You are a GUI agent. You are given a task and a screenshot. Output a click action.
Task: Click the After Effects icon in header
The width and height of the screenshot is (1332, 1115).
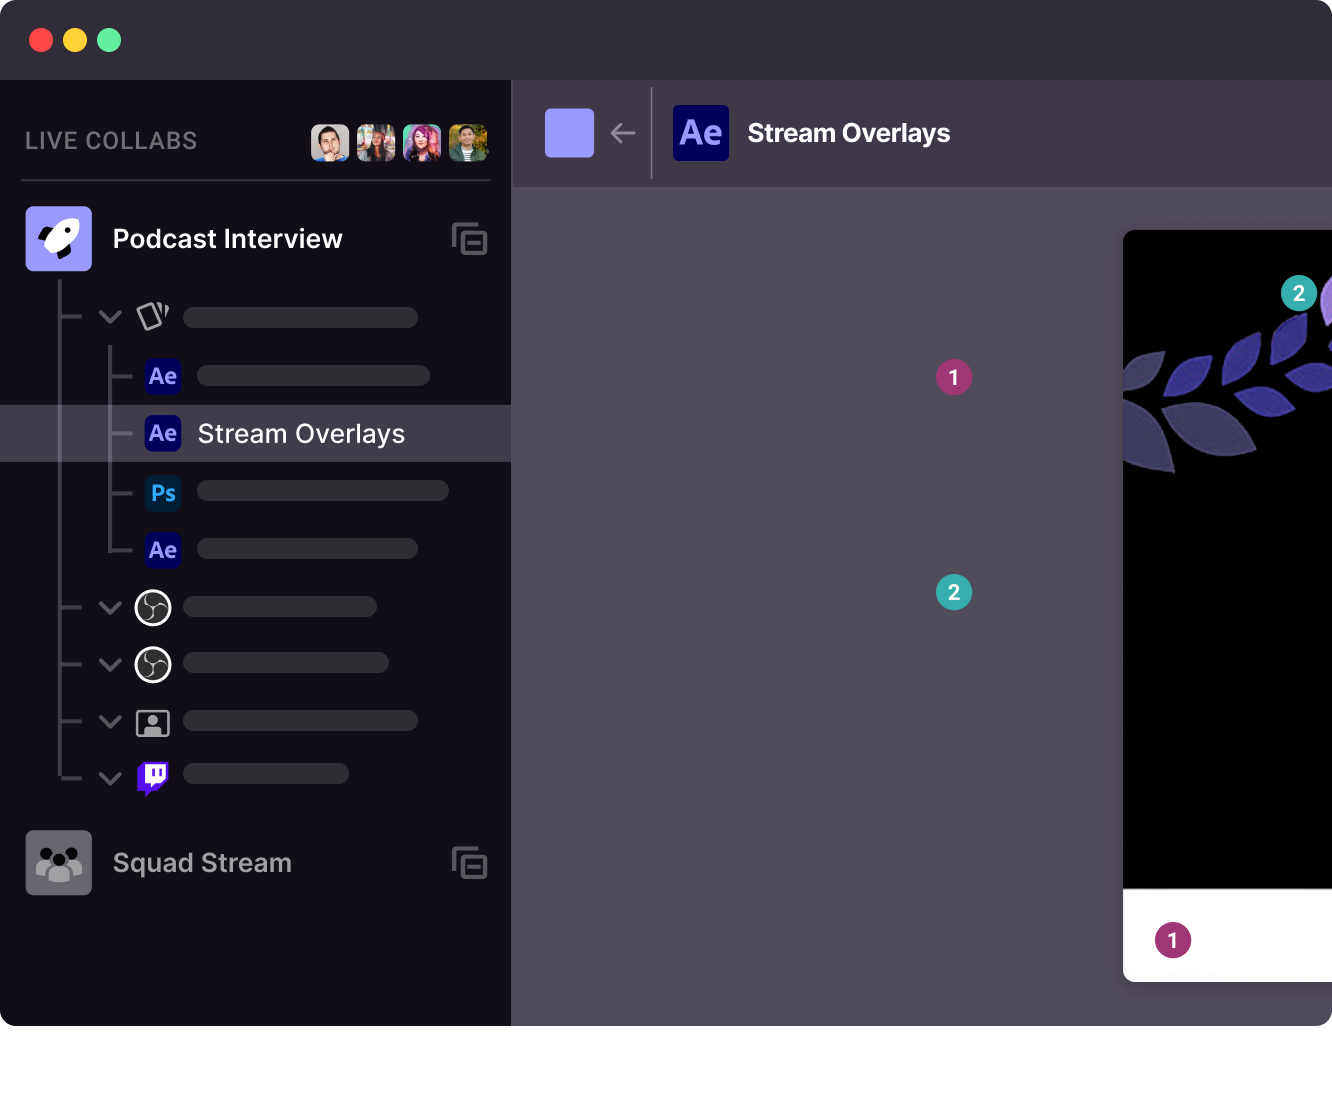pos(701,133)
